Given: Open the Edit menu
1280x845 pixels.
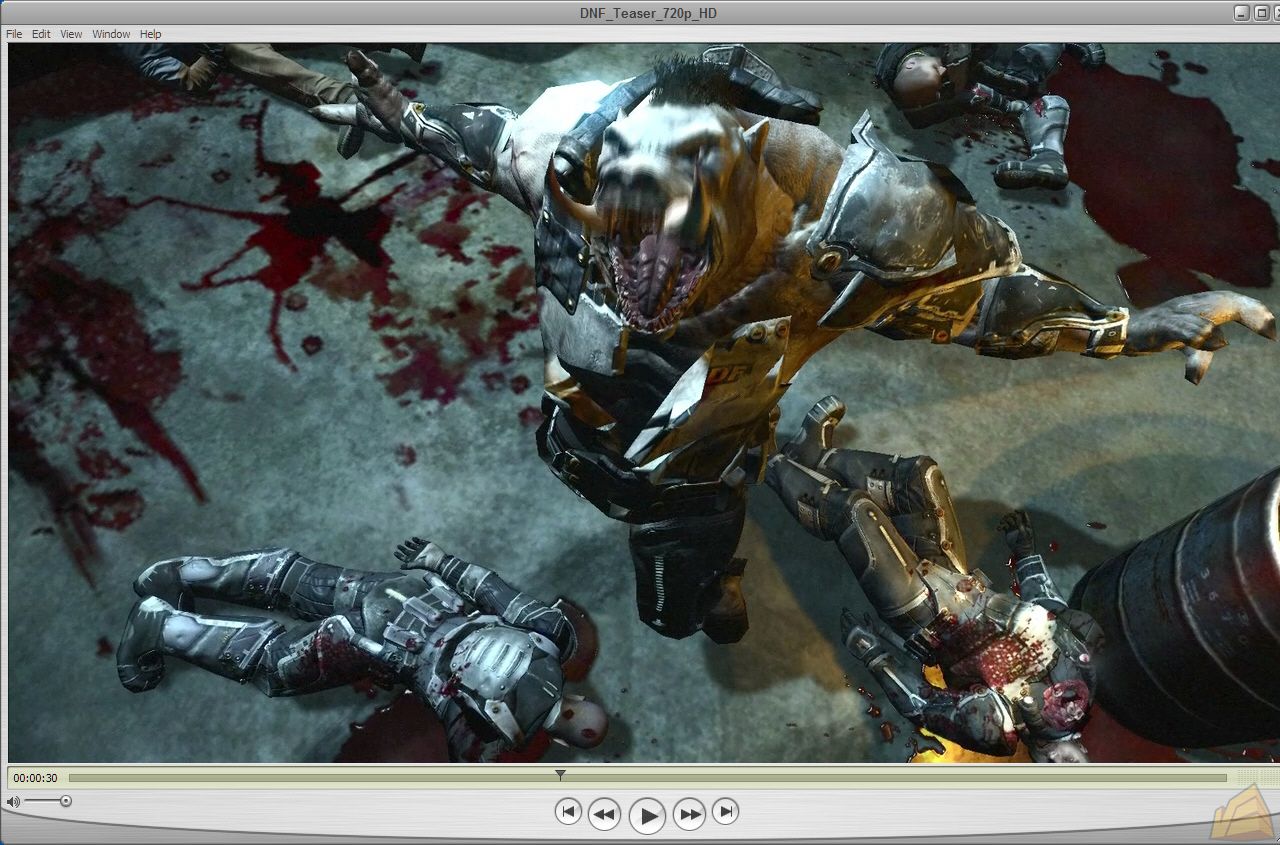Looking at the screenshot, I should pos(41,34).
